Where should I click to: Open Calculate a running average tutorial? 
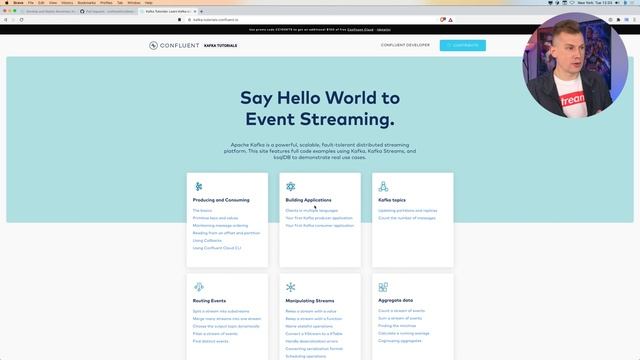(x=404, y=333)
